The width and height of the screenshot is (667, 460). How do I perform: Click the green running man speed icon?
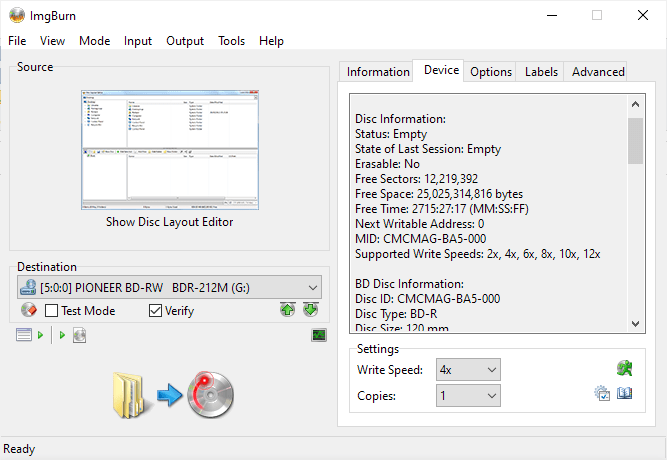[624, 368]
